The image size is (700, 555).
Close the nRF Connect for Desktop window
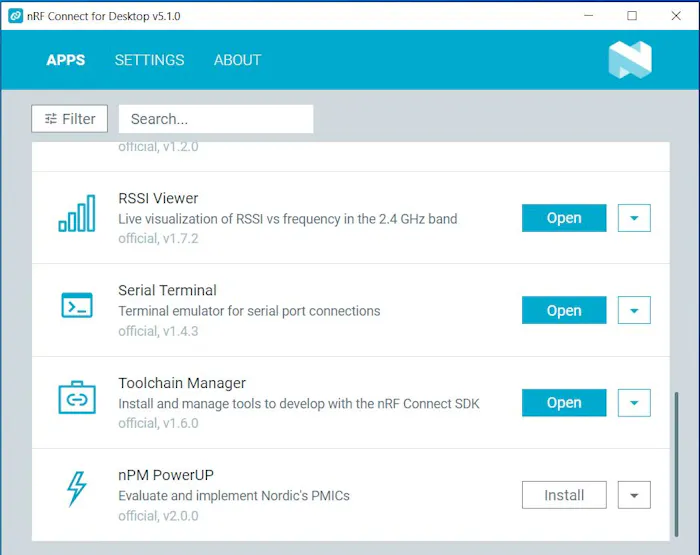point(676,16)
